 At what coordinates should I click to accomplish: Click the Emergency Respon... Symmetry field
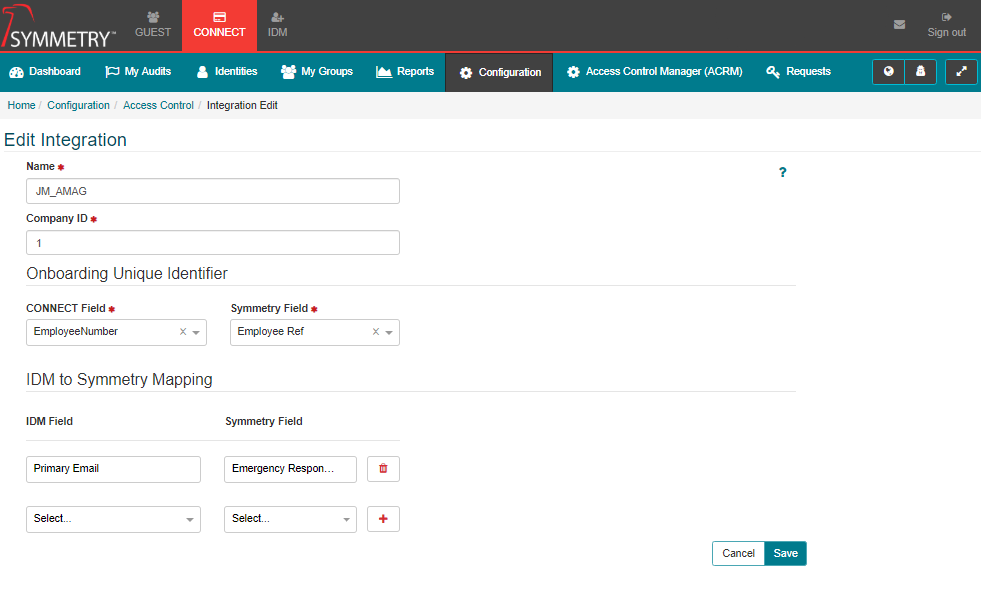(290, 469)
